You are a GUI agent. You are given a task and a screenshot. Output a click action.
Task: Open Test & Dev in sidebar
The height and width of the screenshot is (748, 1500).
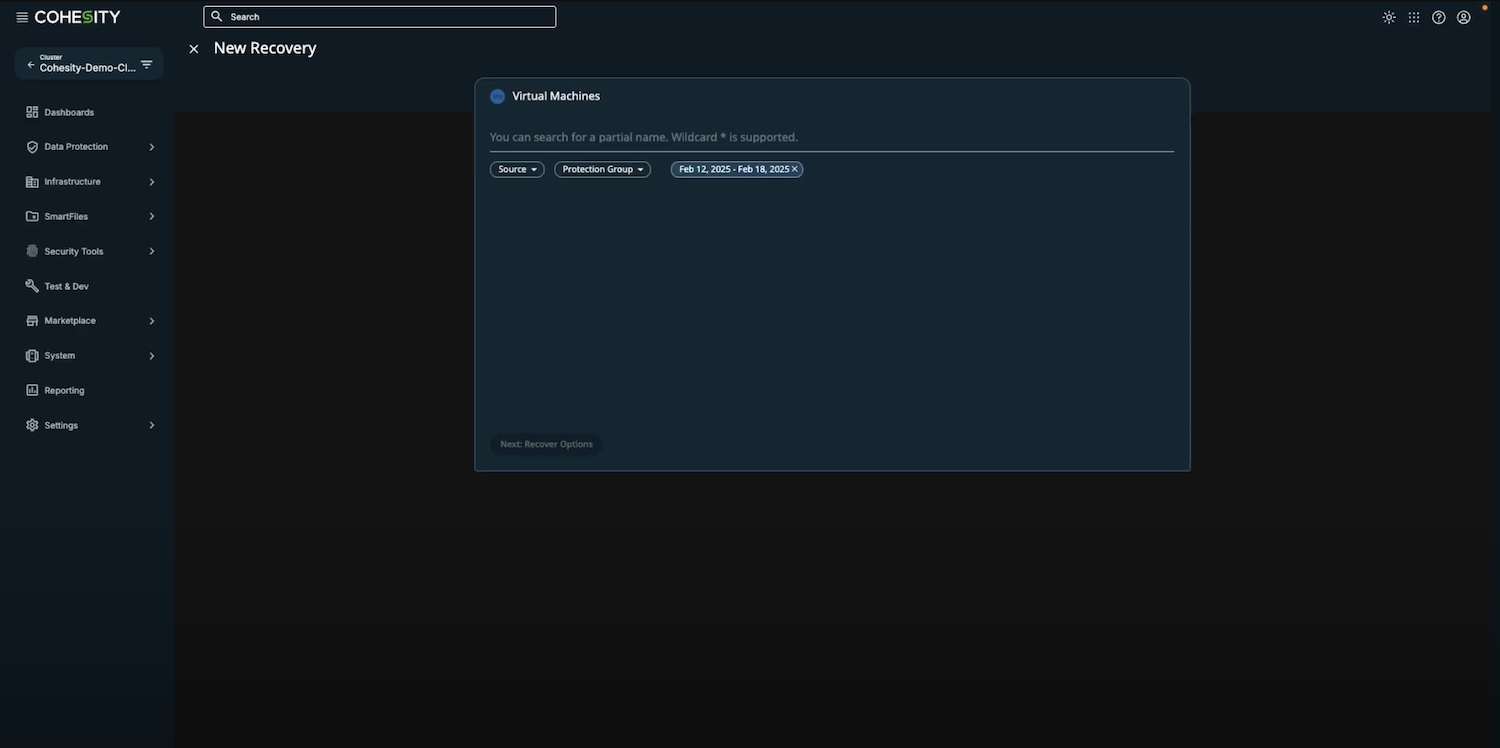coord(66,287)
